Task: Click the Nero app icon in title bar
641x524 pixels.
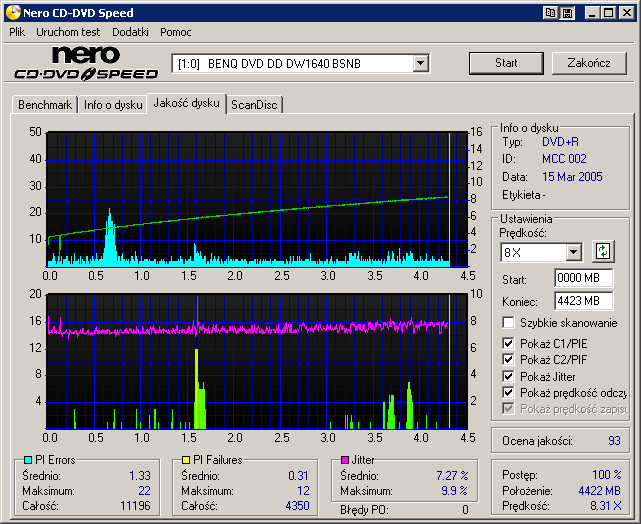Action: point(13,12)
